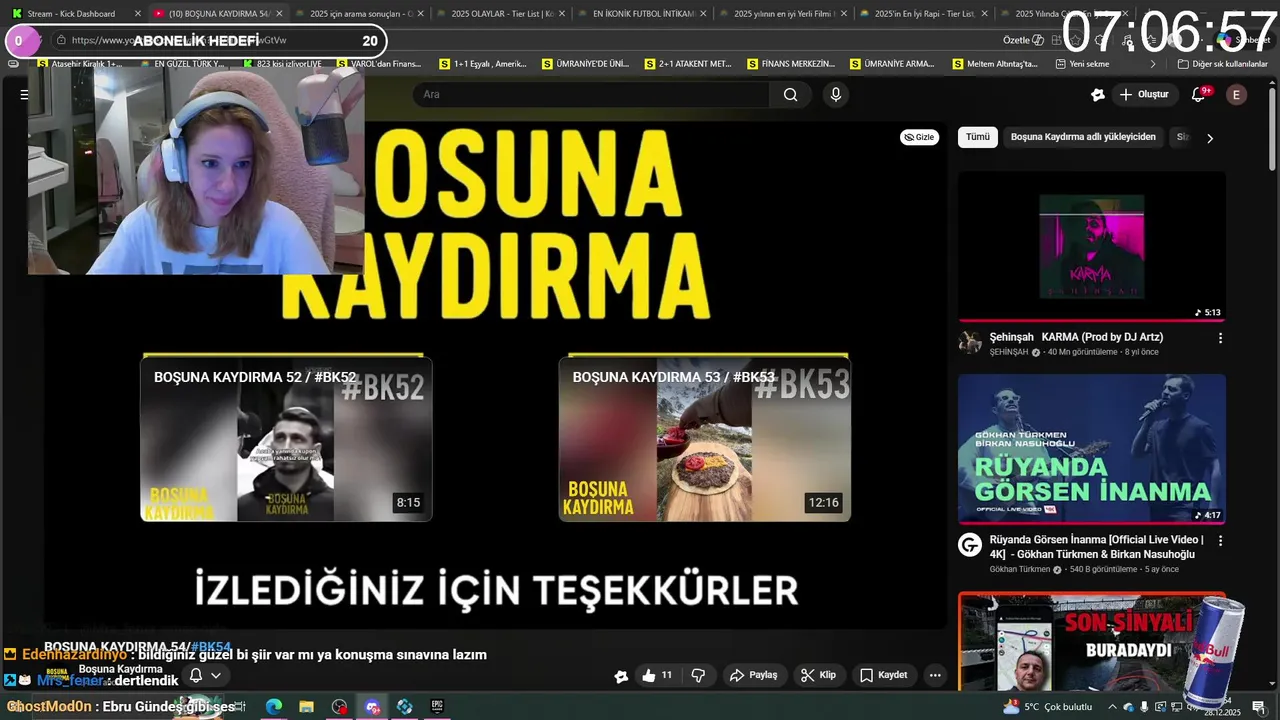Click the Paylaş share button
Screen dimensions: 1280x720
click(753, 675)
